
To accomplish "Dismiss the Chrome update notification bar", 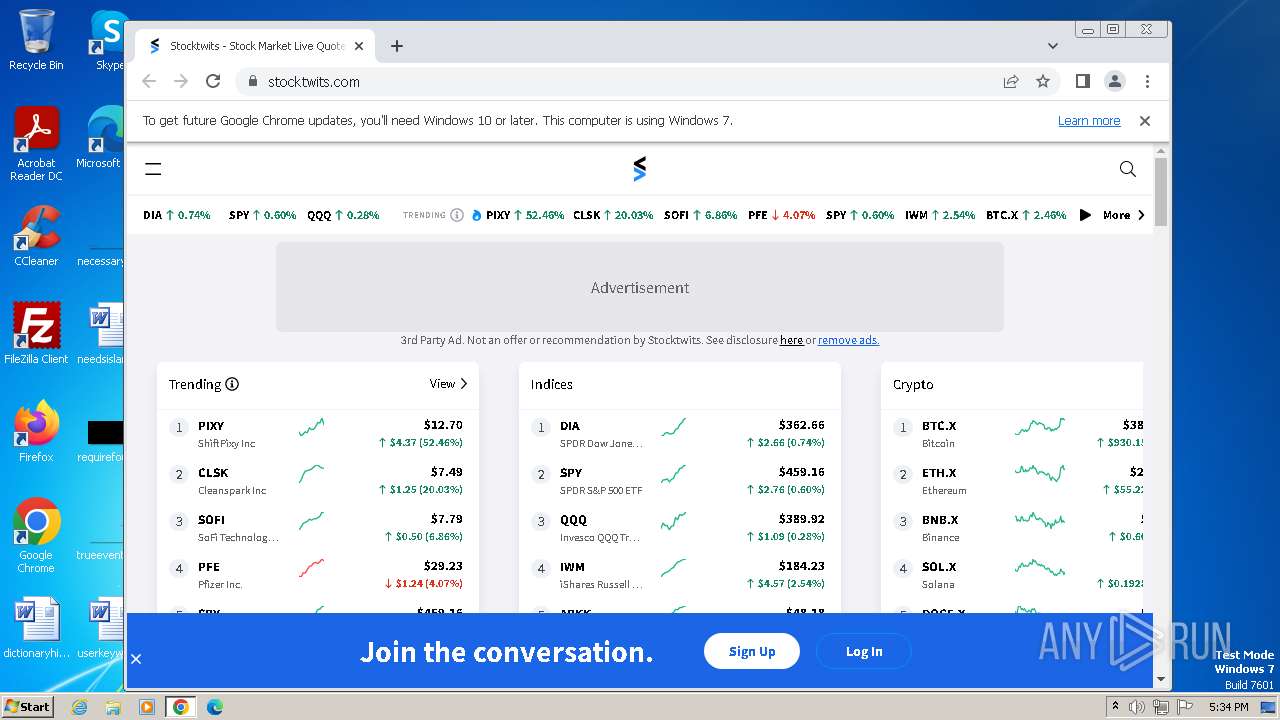I will (1145, 121).
